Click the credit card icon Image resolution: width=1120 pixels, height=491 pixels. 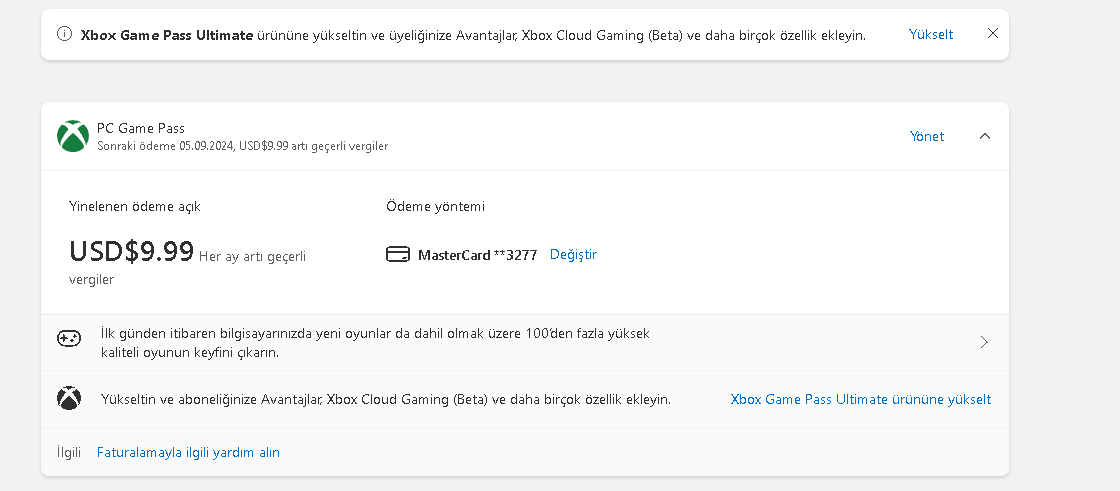tap(397, 254)
